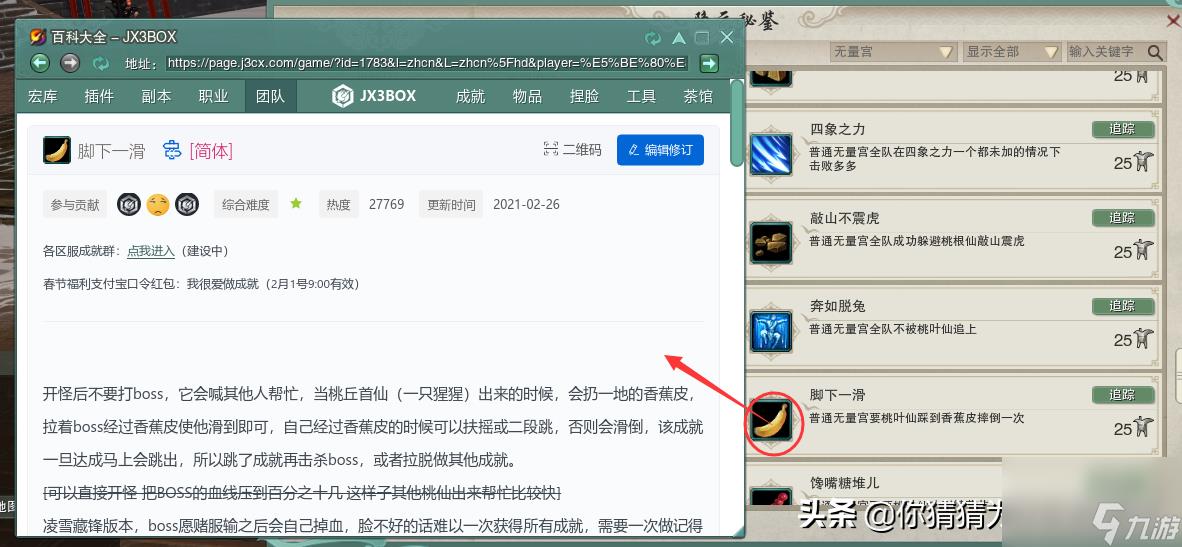Click the first contributor avatar
Screen dimensions: 1182x547
point(129,204)
